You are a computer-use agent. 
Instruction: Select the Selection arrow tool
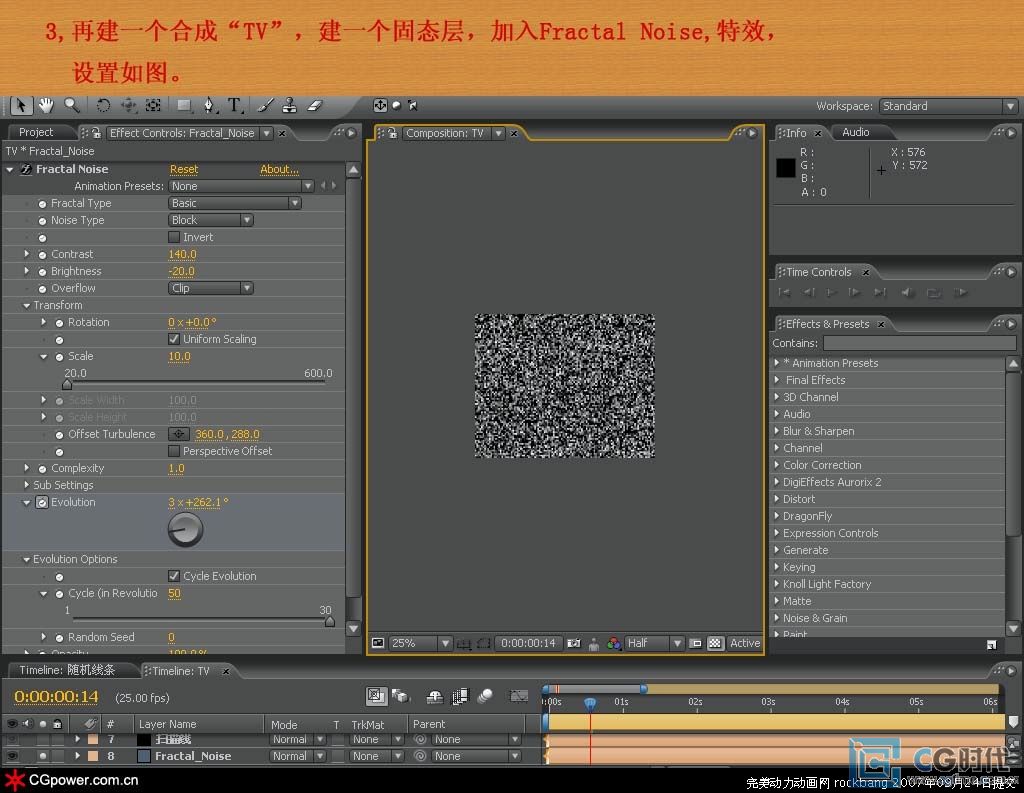[x=21, y=105]
